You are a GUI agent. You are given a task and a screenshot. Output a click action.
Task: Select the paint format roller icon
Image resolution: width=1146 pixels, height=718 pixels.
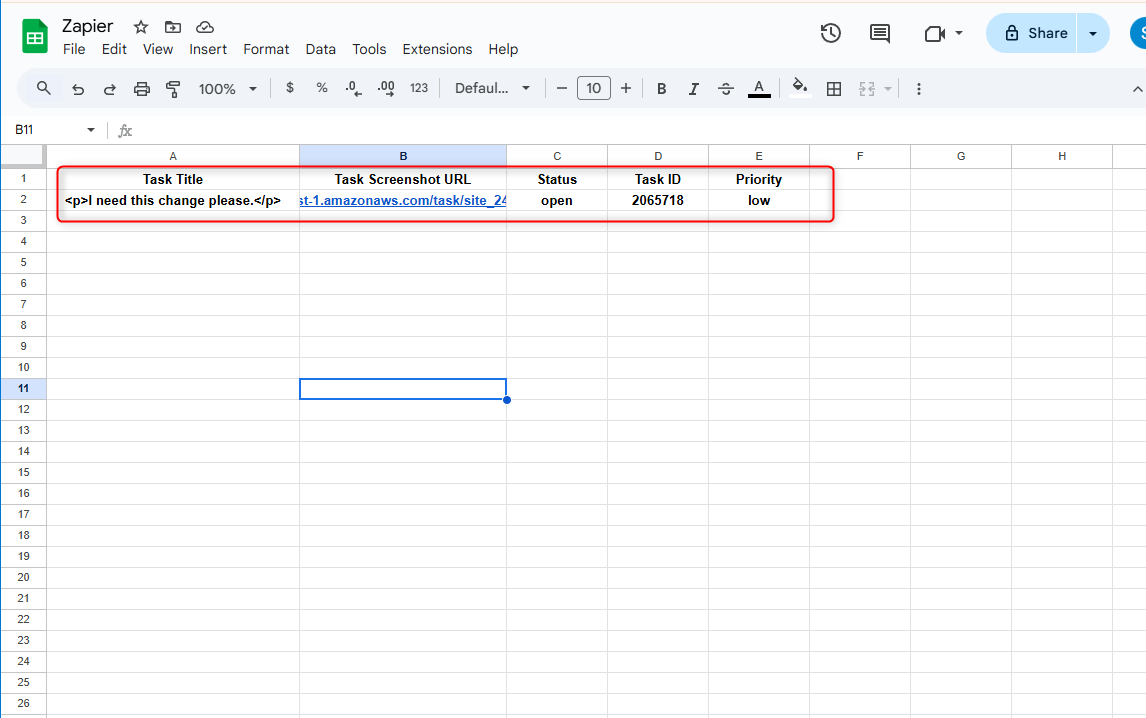pyautogui.click(x=173, y=89)
